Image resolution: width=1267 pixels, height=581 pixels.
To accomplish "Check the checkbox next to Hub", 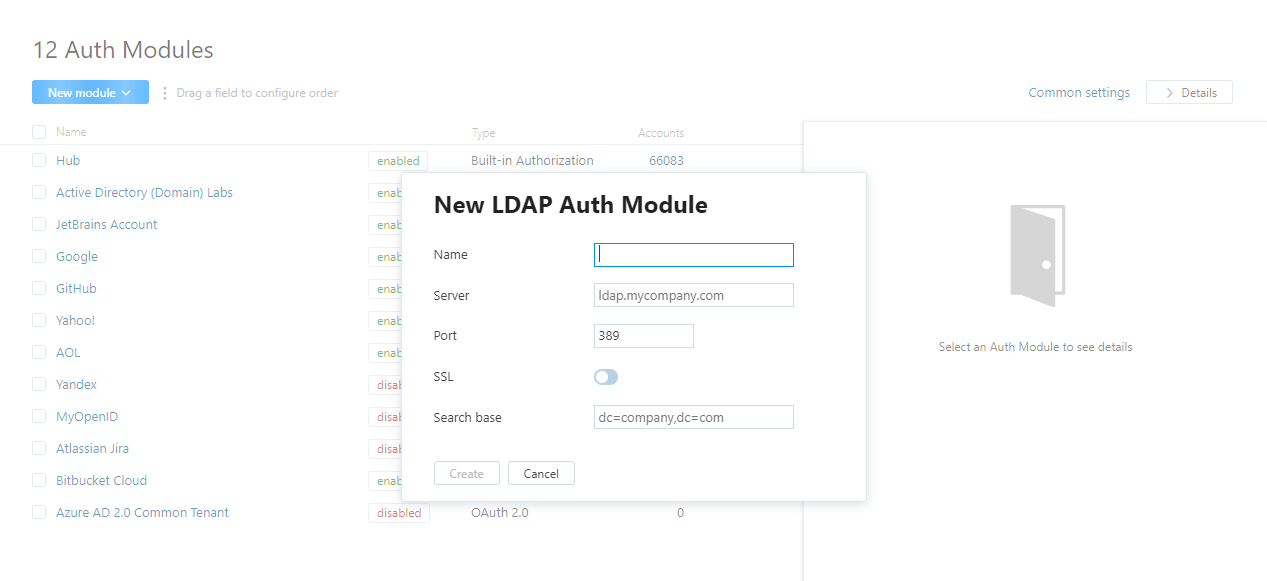I will [38, 160].
